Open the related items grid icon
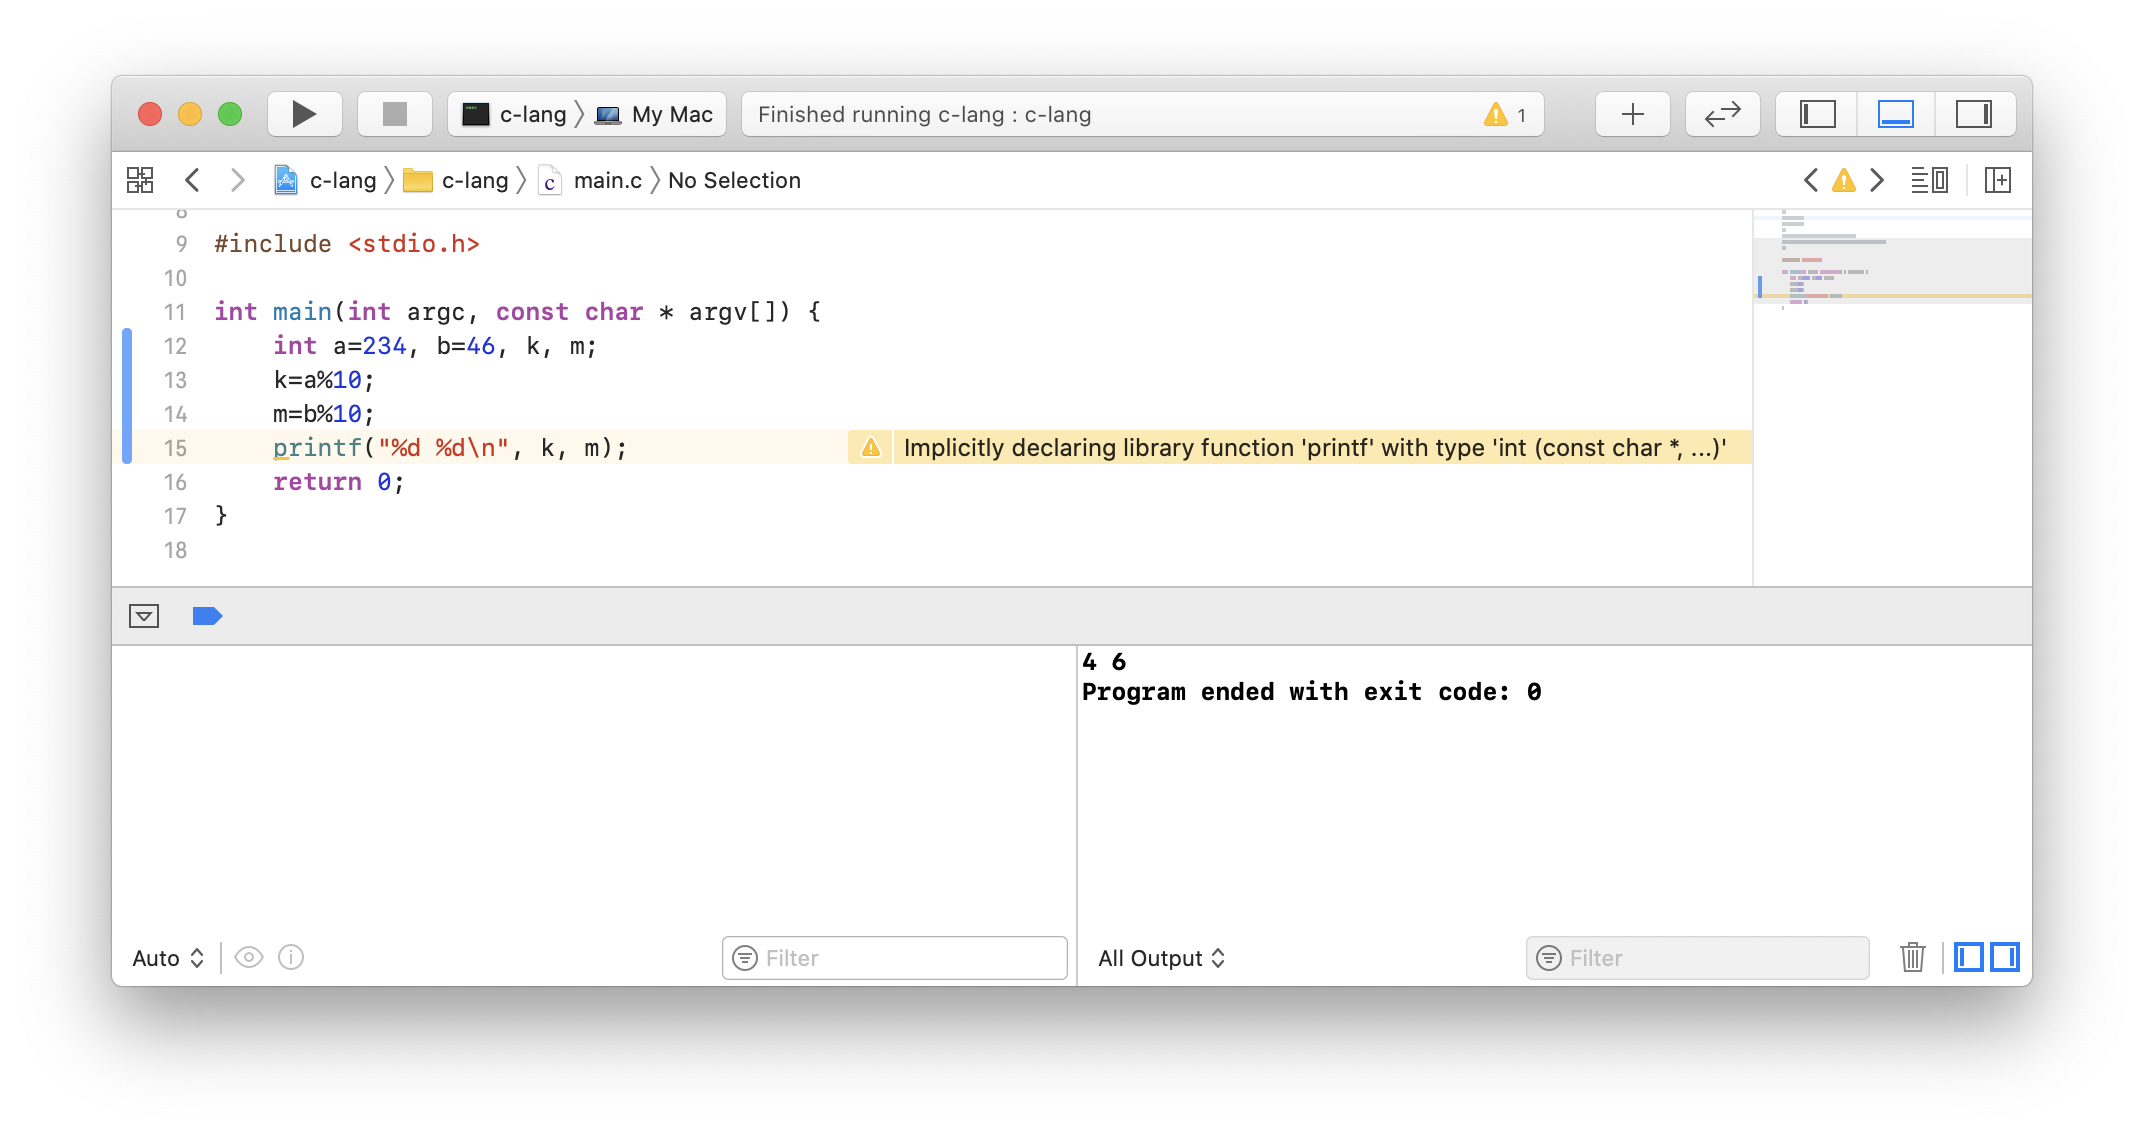 click(x=140, y=180)
